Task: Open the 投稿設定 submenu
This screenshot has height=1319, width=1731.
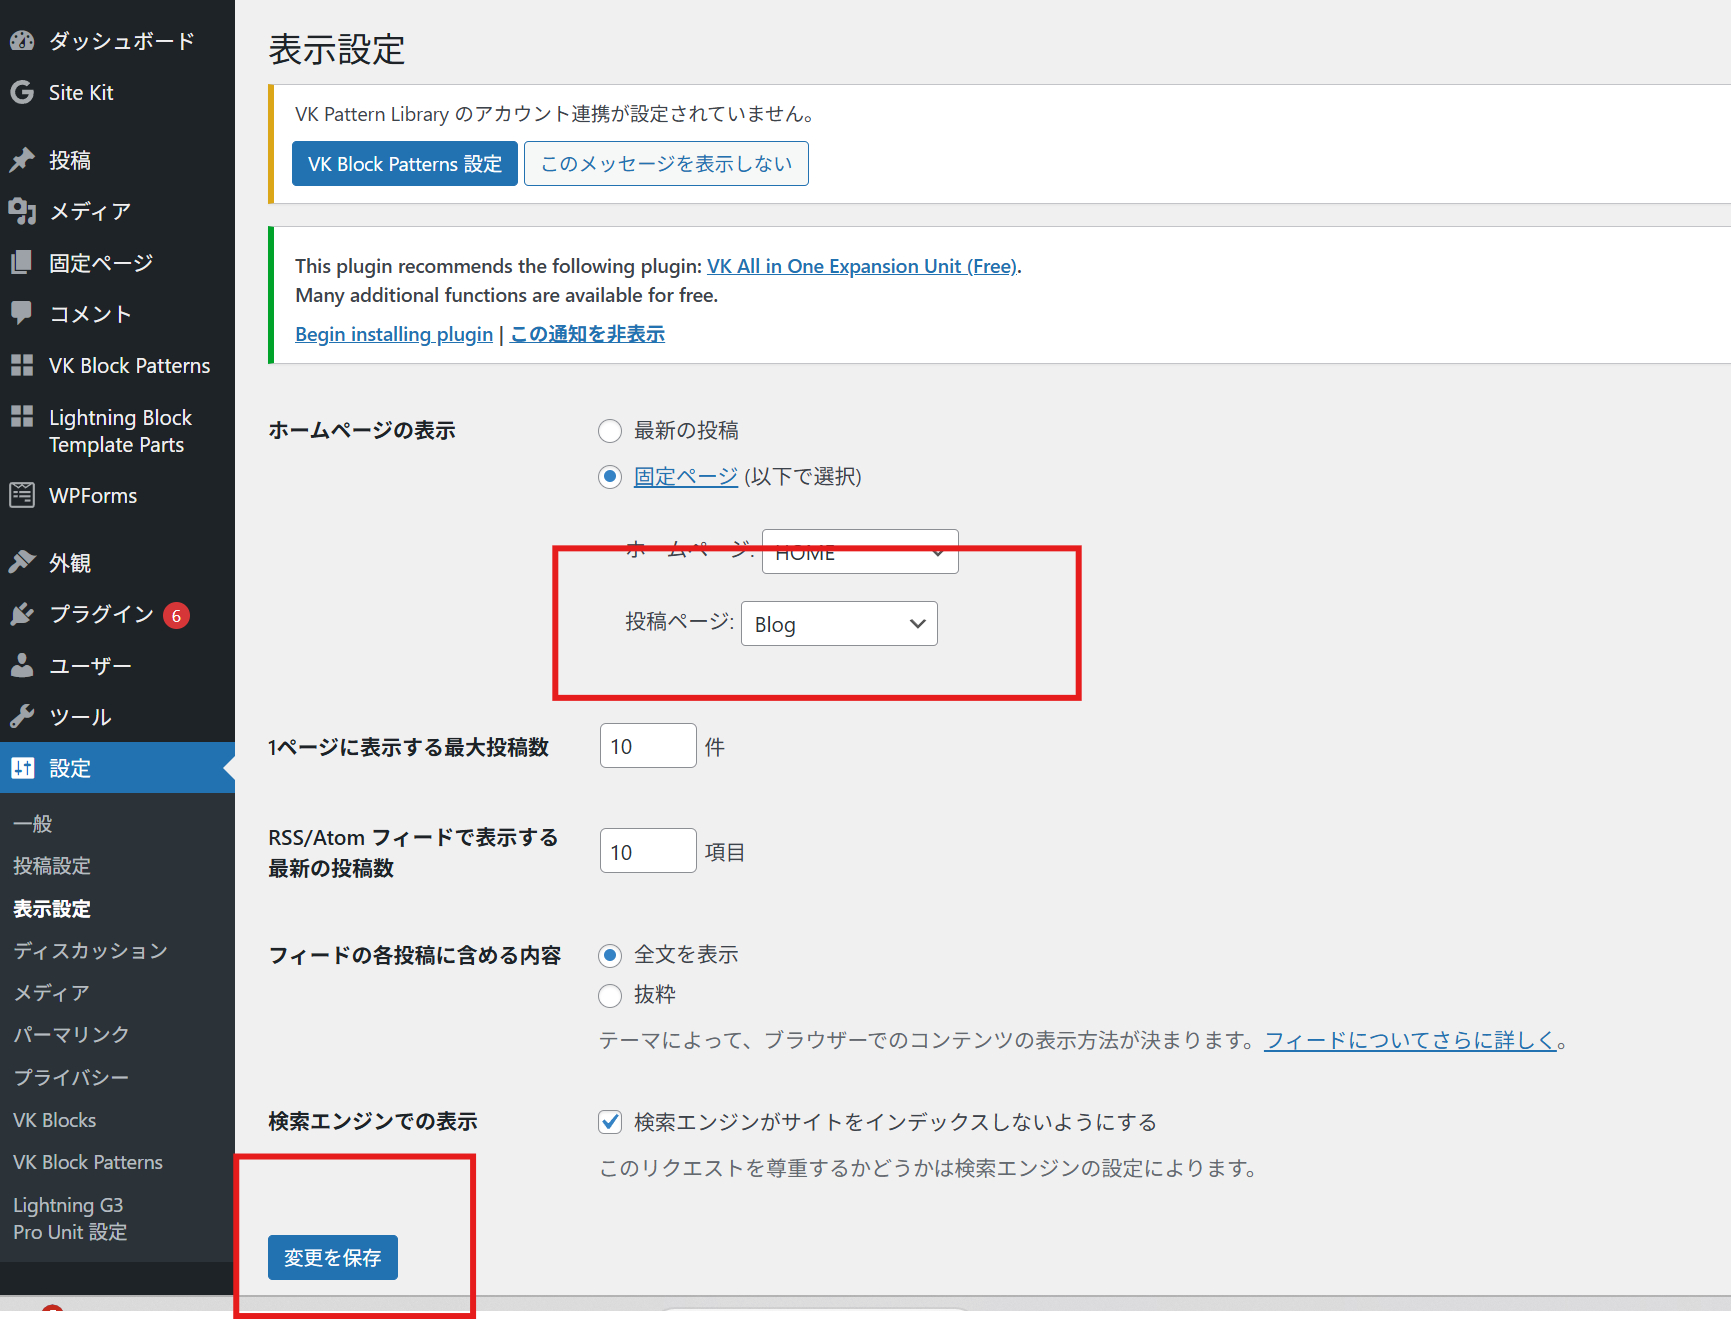Action: pyautogui.click(x=52, y=866)
